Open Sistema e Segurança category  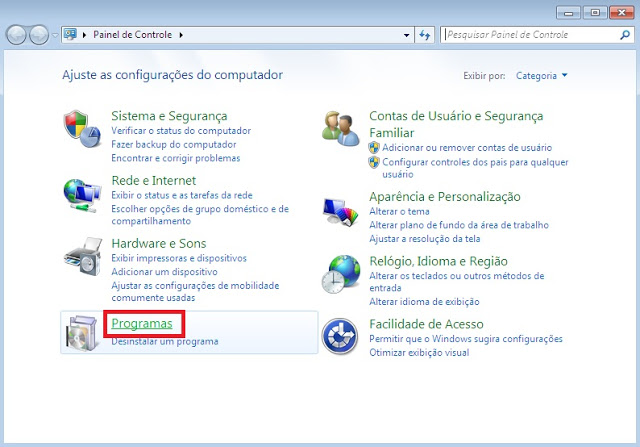(169, 116)
